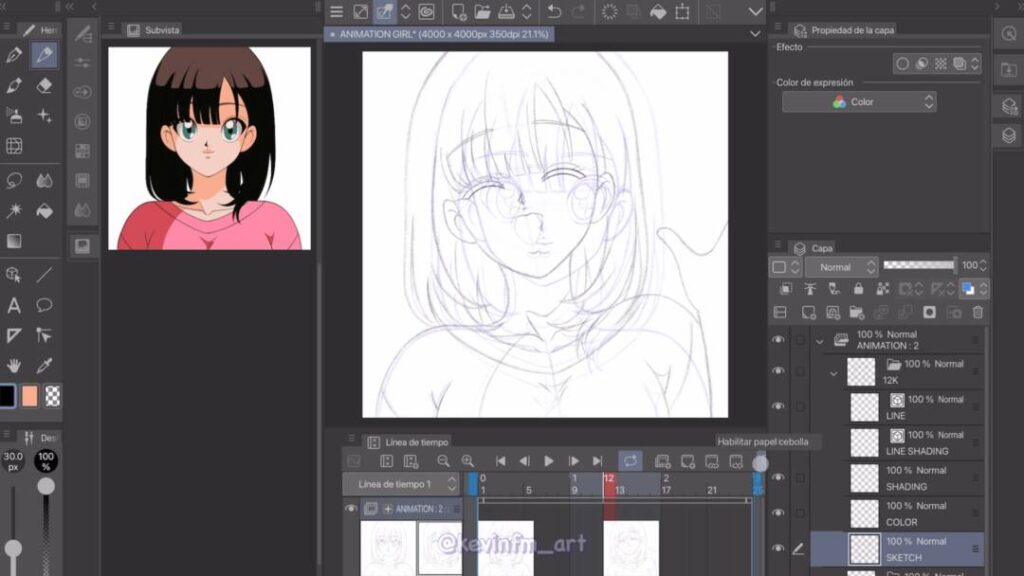The image size is (1024, 576).
Task: Toggle visibility of the ANIMATION : 2 folder layer
Action: [778, 340]
